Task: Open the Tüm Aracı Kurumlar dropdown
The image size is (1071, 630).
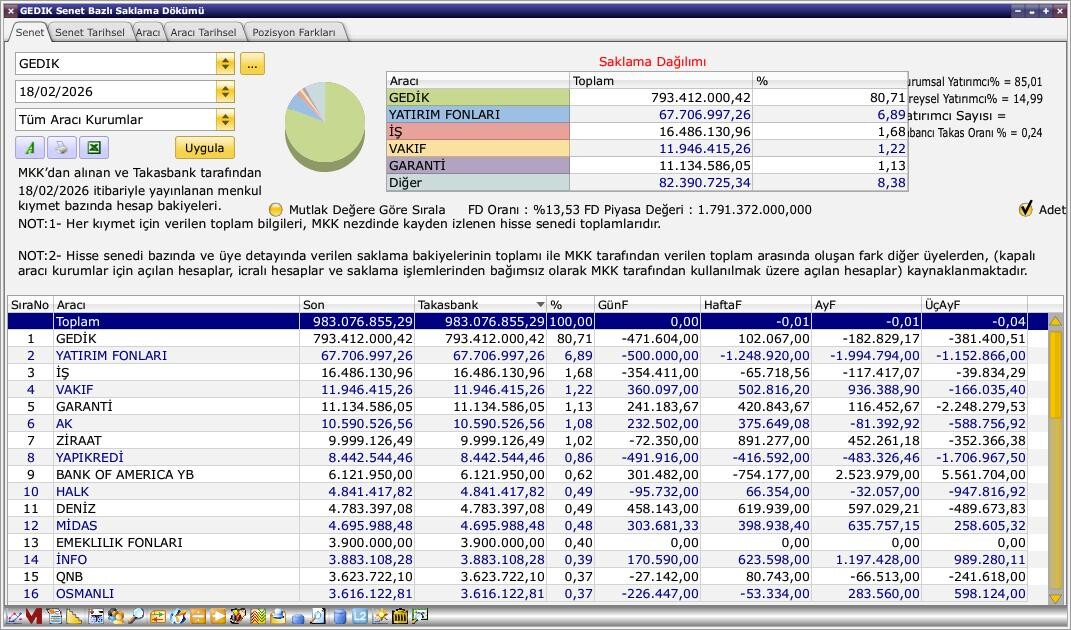Action: coord(225,120)
